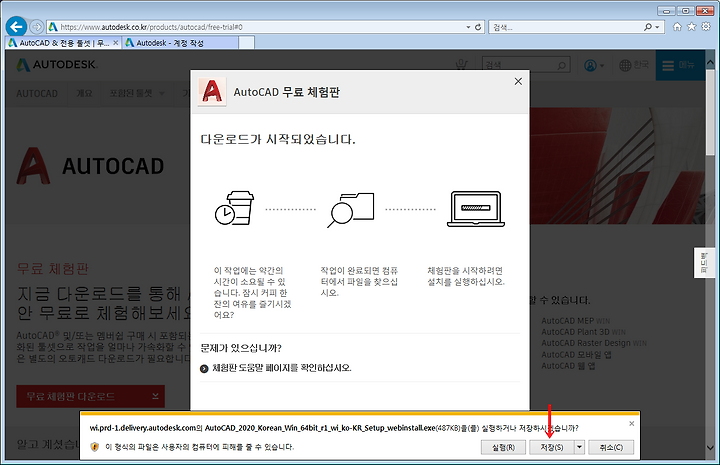720x465 pixels.
Task: Click the arrow bullet beside 체험판 도움말
Action: [x=204, y=369]
